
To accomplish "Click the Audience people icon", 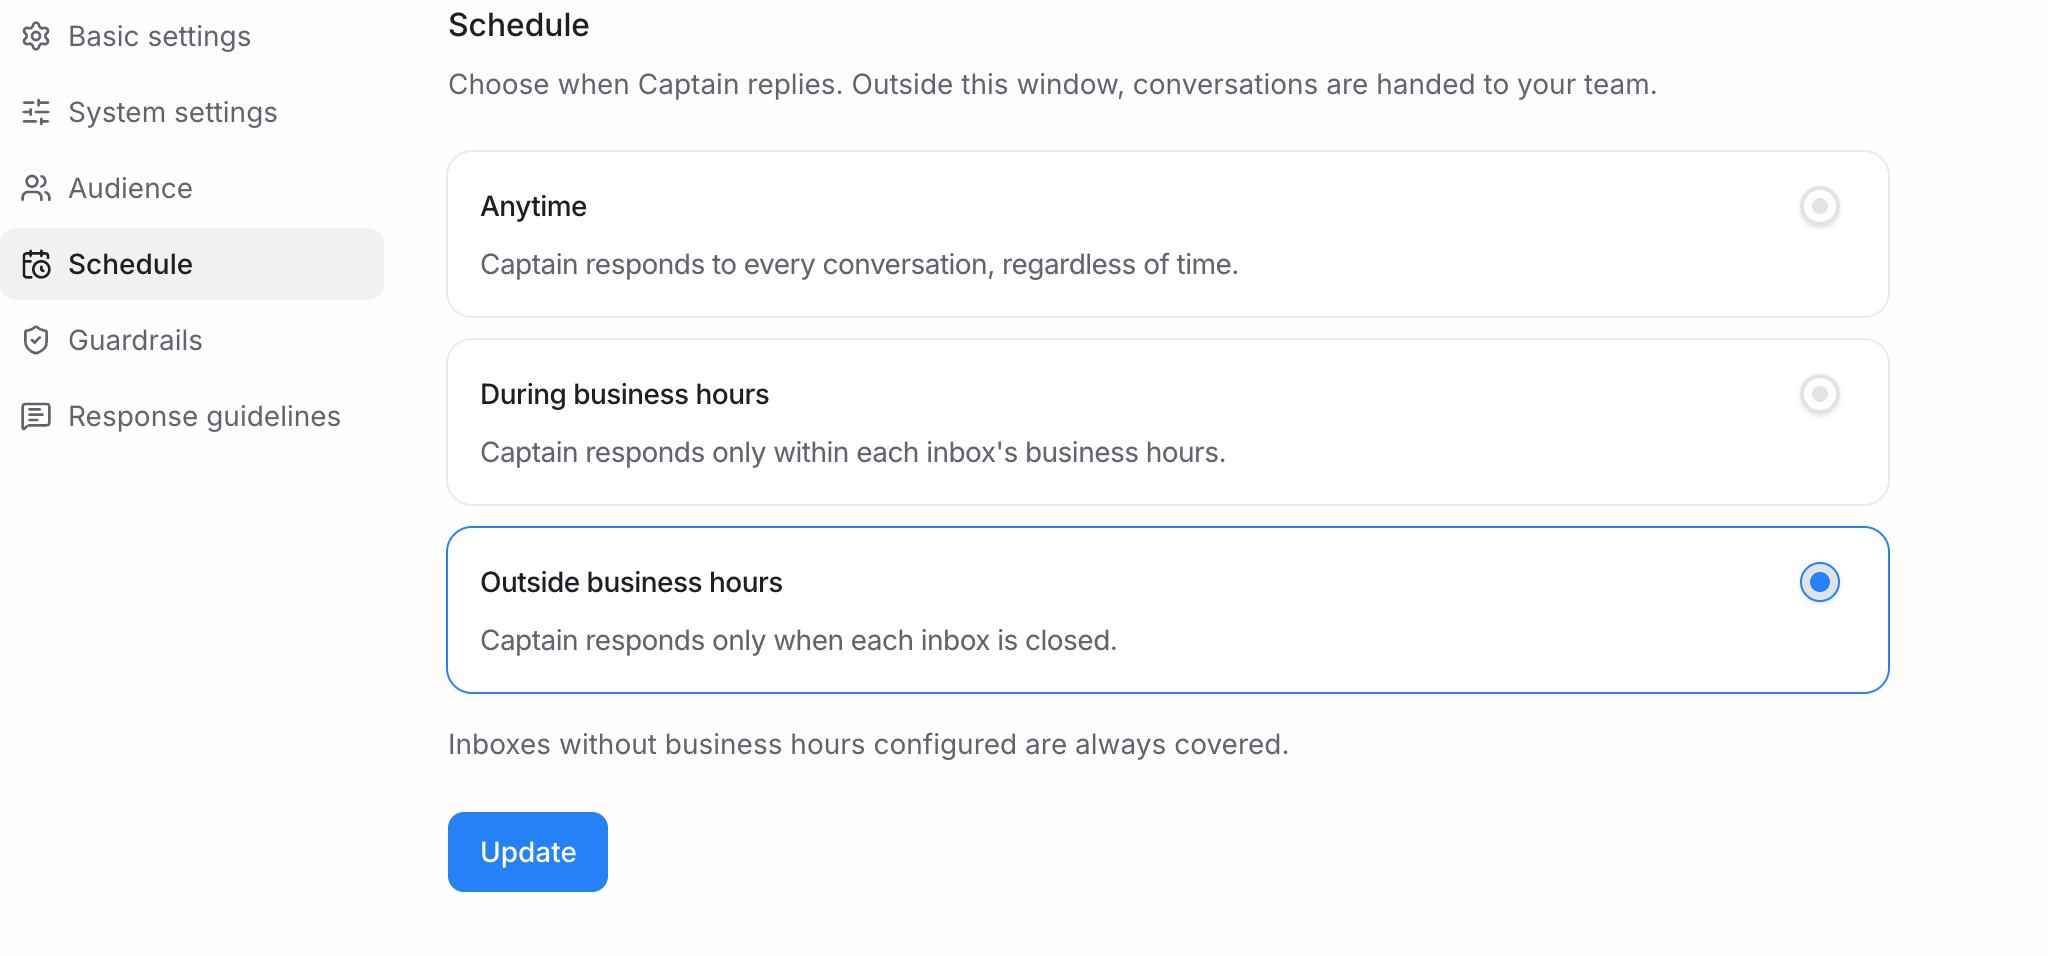I will [x=36, y=188].
